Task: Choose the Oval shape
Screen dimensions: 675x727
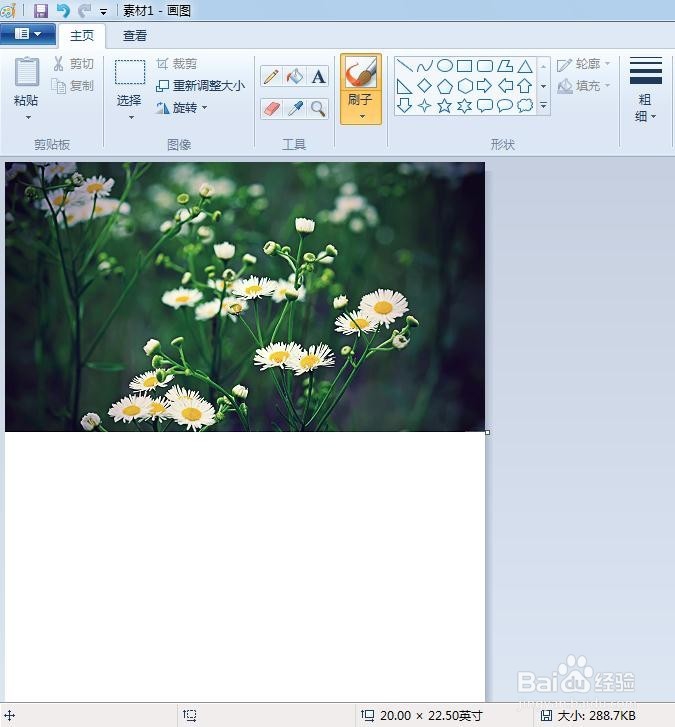Action: [445, 66]
